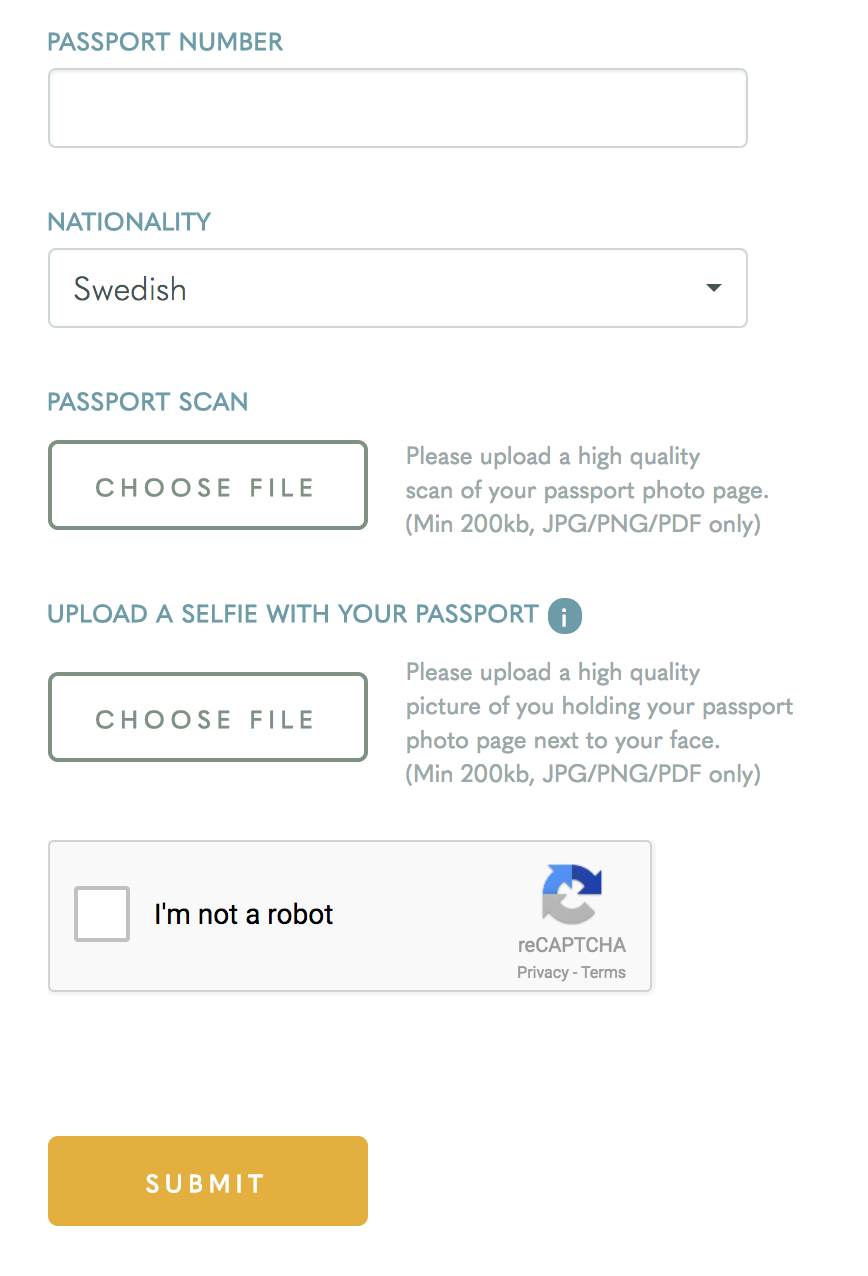Click the "Swedish" selected value text
This screenshot has width=868, height=1276.
(x=130, y=289)
